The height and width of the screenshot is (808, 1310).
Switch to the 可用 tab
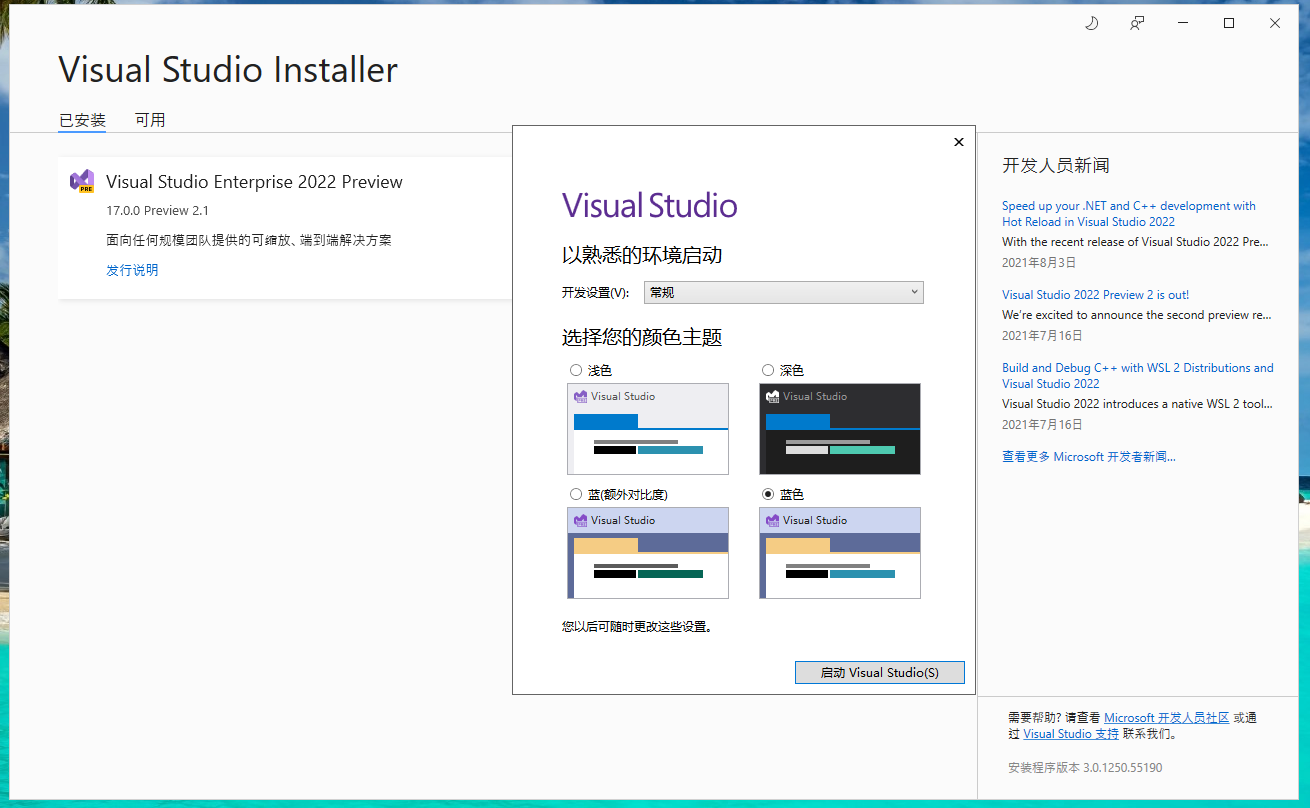(150, 120)
